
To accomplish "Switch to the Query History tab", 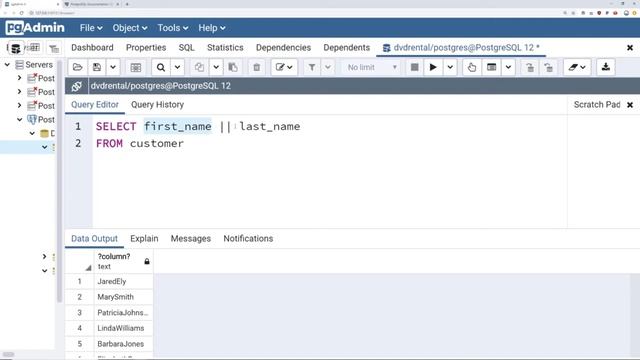I will tap(157, 105).
